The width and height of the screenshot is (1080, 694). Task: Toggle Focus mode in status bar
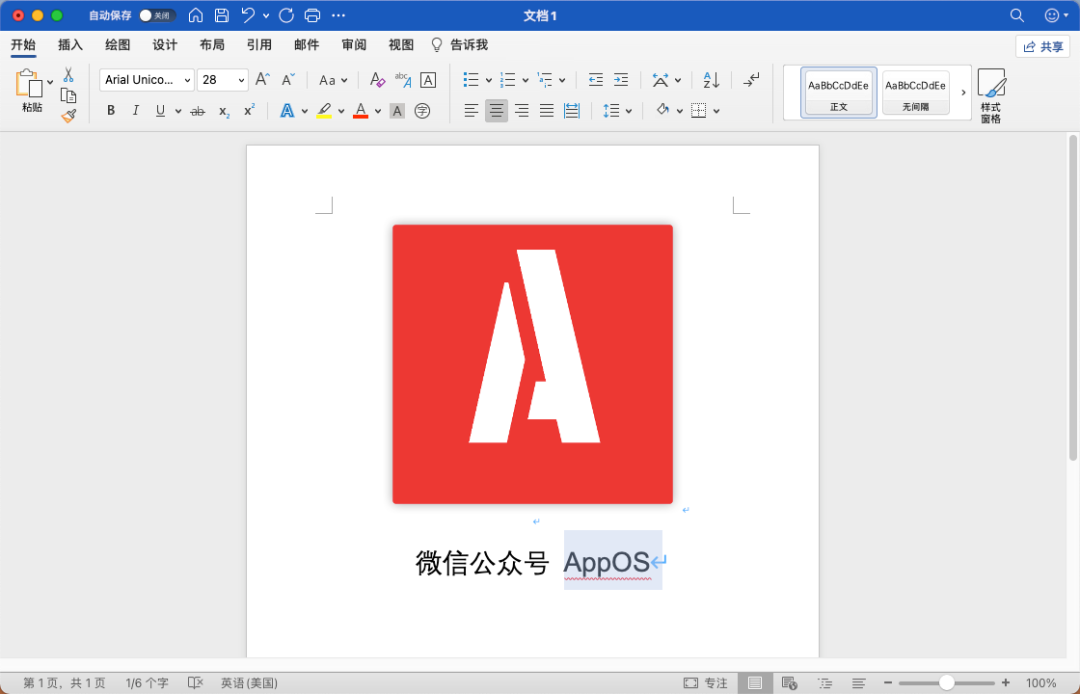(705, 683)
